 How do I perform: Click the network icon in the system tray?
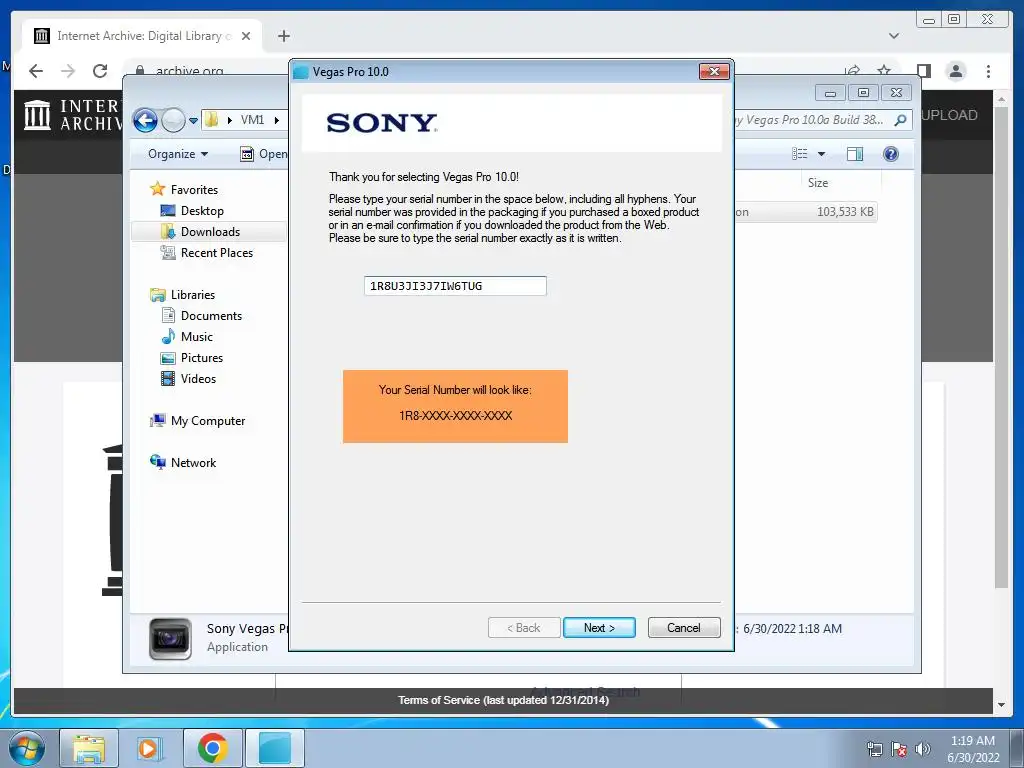(x=874, y=749)
